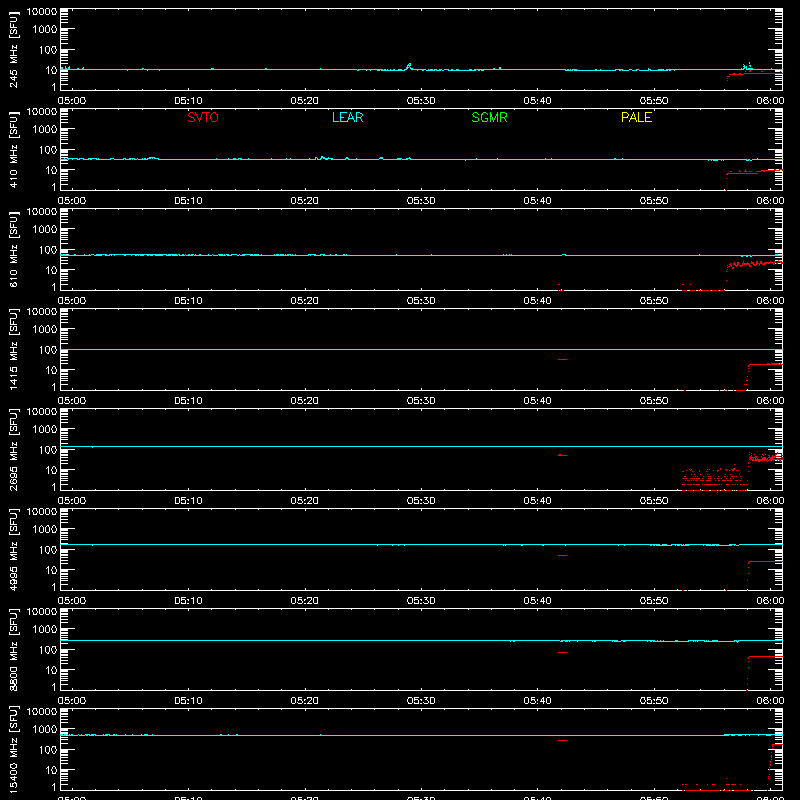The width and height of the screenshot is (800, 800).
Task: Click the cyan spike near 05:29 at 245 MHz
Action: click(x=409, y=66)
